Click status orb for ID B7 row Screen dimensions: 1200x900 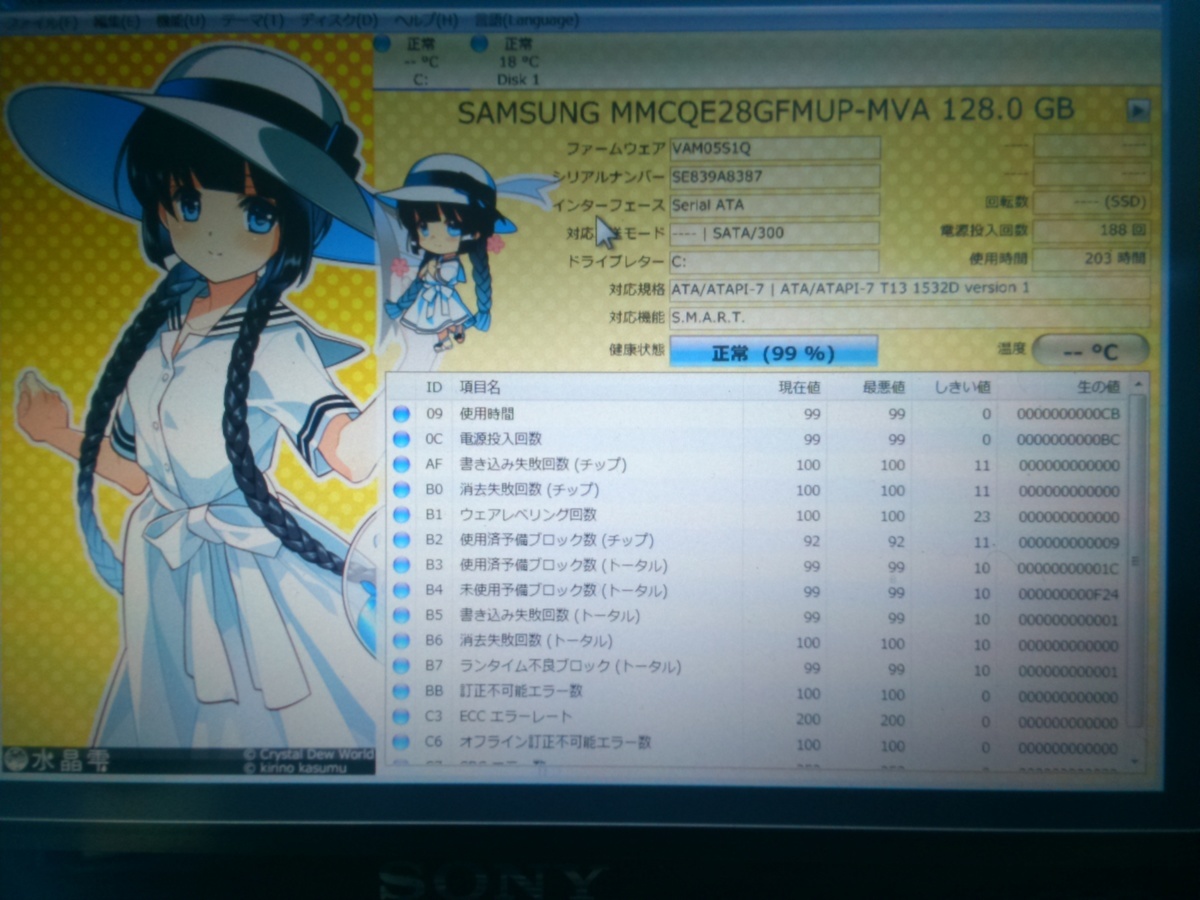click(402, 666)
